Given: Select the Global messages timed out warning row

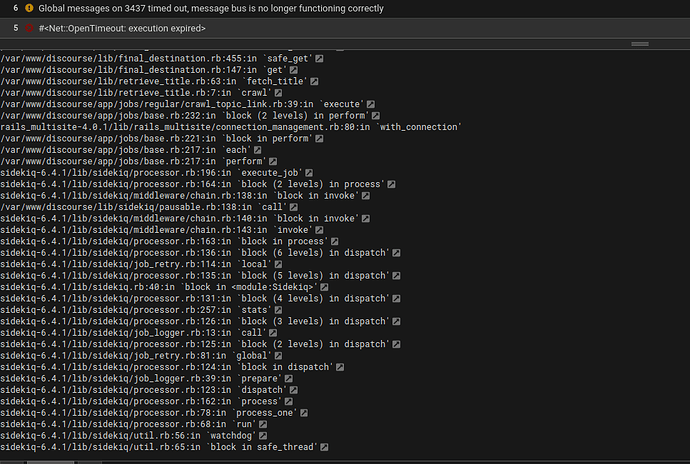Looking at the screenshot, I should (345, 8).
